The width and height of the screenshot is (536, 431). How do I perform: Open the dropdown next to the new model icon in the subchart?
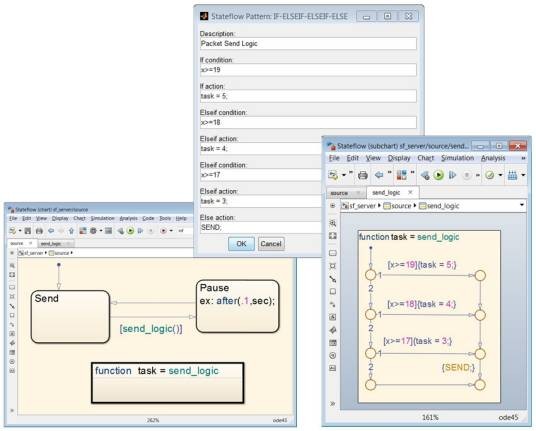(344, 175)
